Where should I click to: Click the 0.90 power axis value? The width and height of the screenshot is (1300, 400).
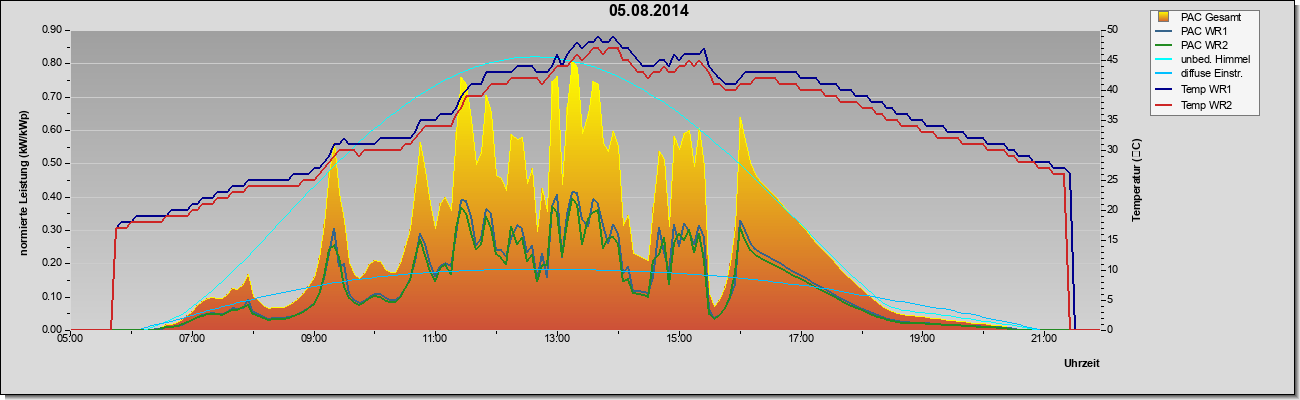[x=52, y=30]
